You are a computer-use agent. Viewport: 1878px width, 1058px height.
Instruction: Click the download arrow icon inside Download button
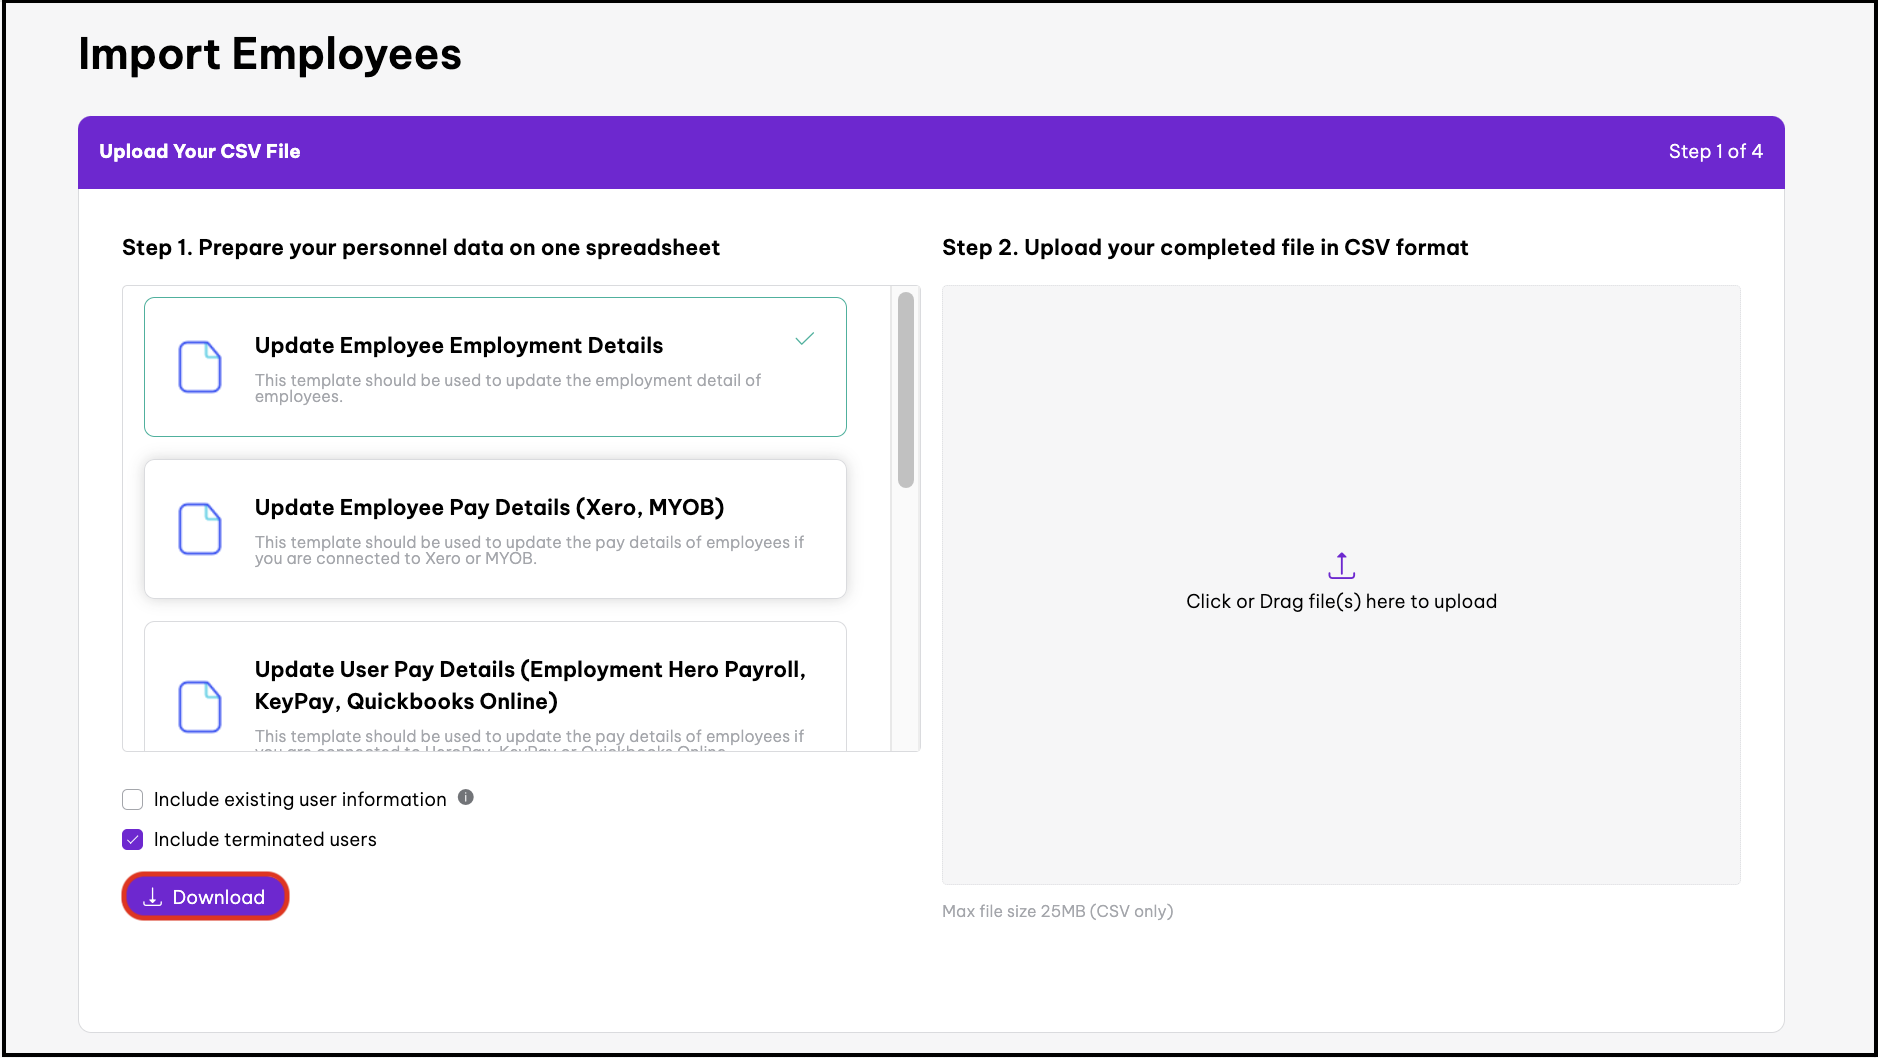coord(152,897)
